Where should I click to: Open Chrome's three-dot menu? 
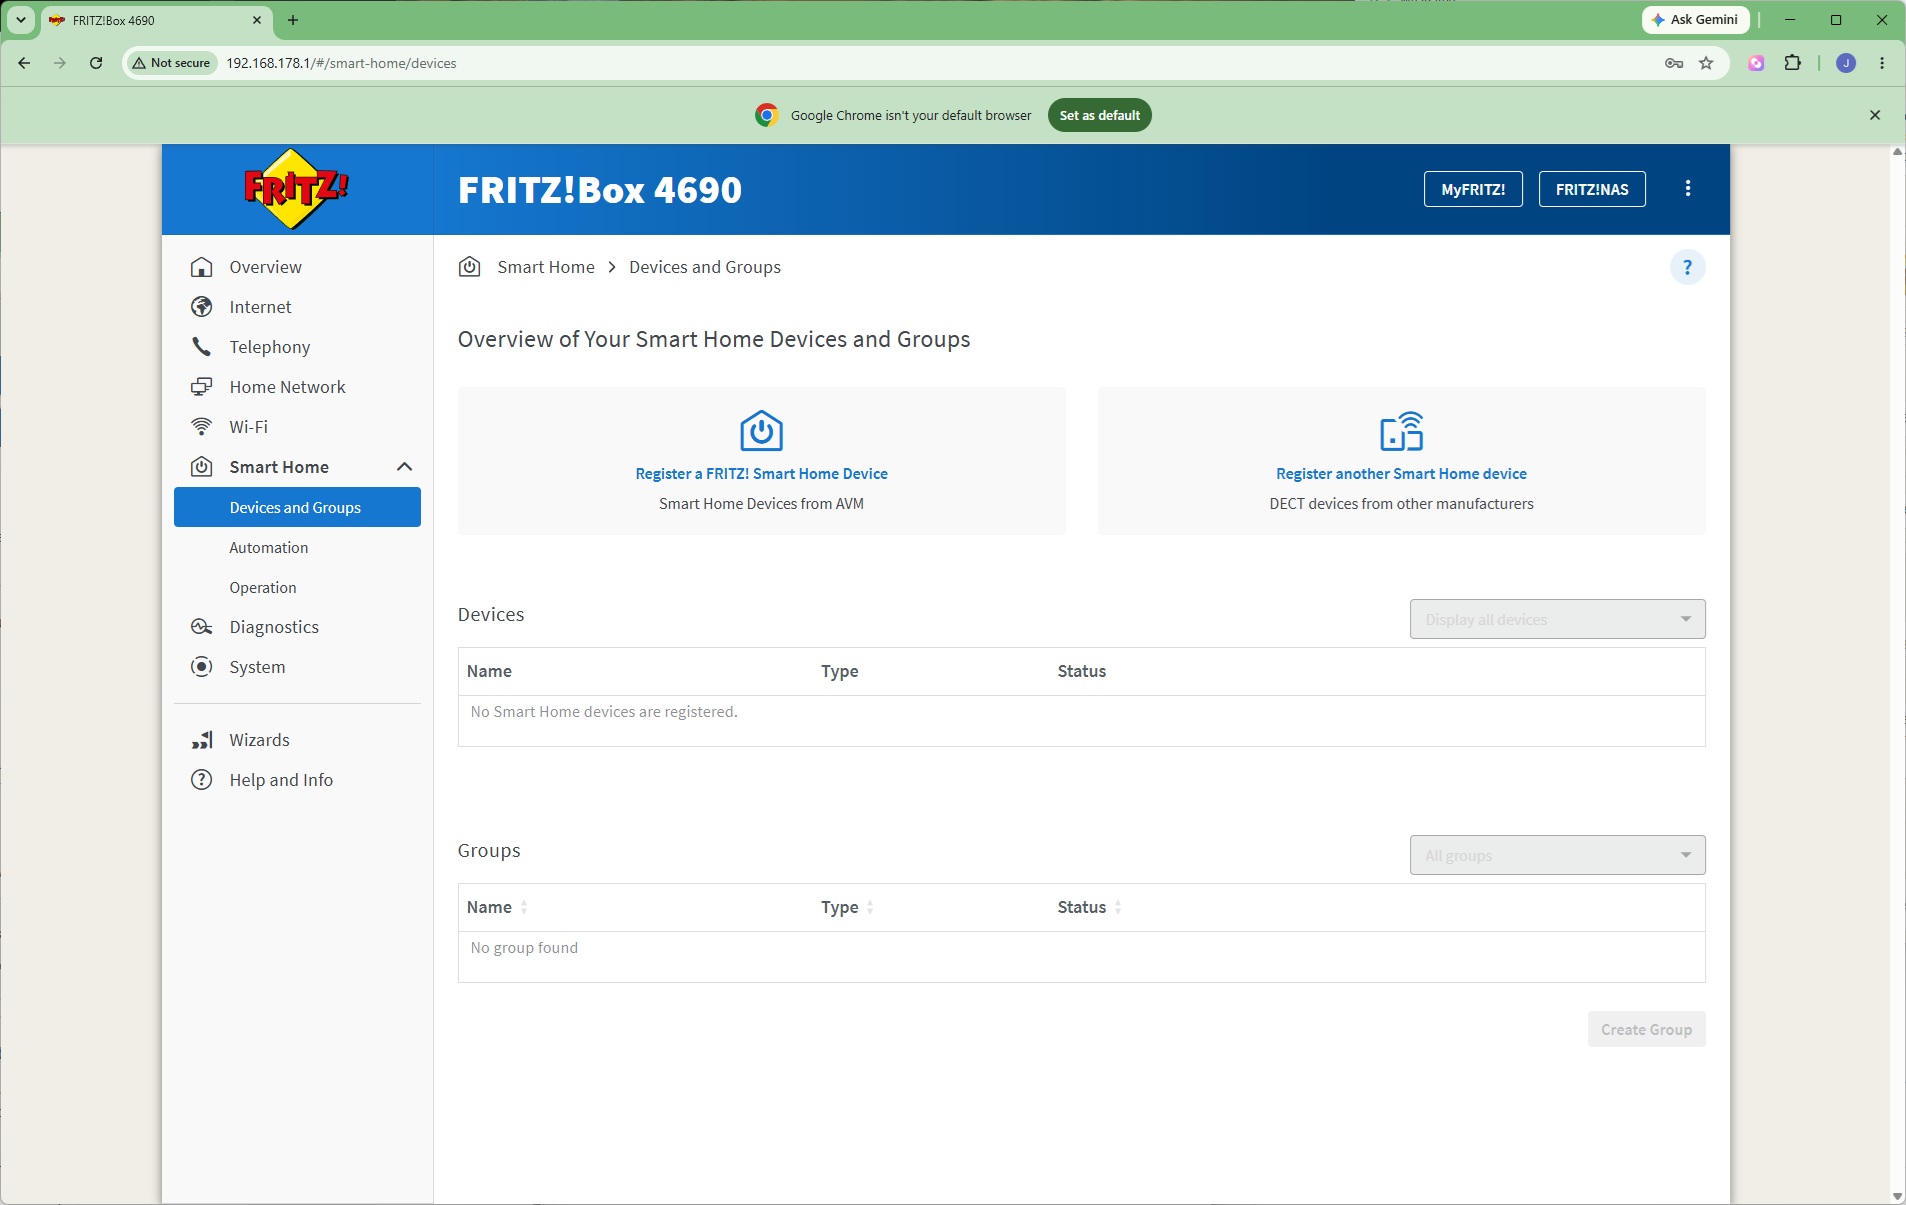pos(1882,63)
